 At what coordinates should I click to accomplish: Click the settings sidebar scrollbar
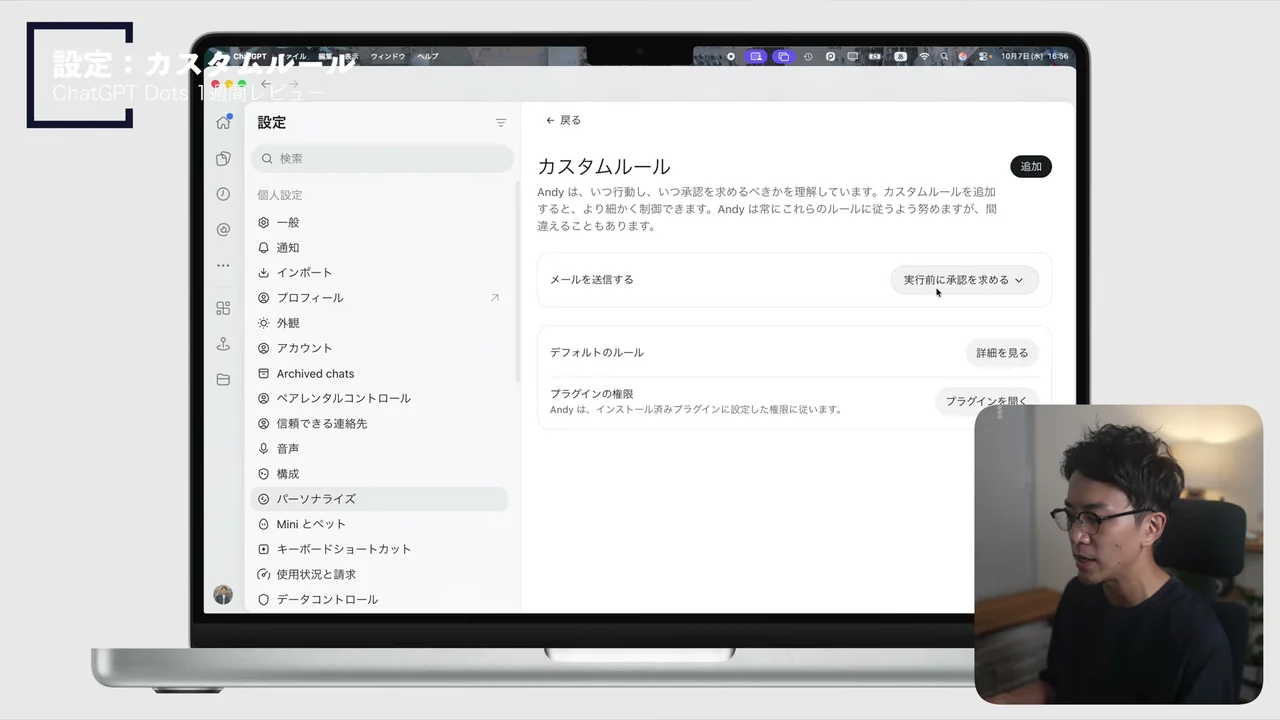[517, 280]
